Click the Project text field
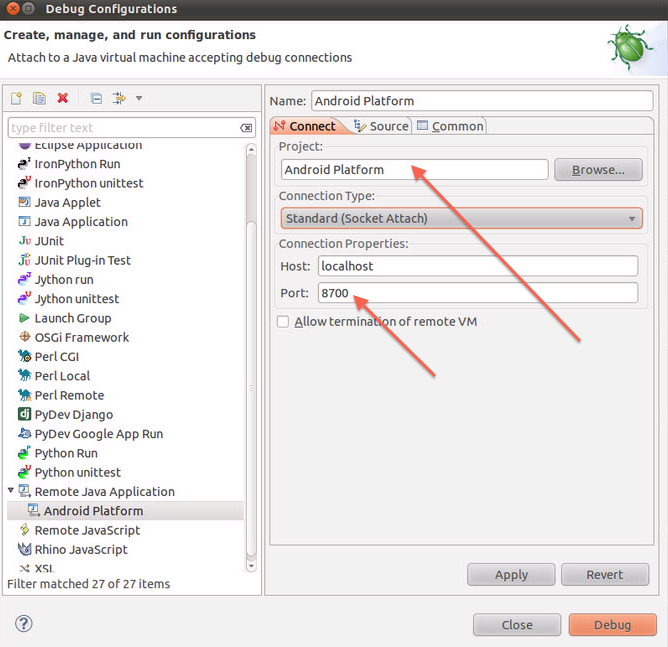 [415, 170]
